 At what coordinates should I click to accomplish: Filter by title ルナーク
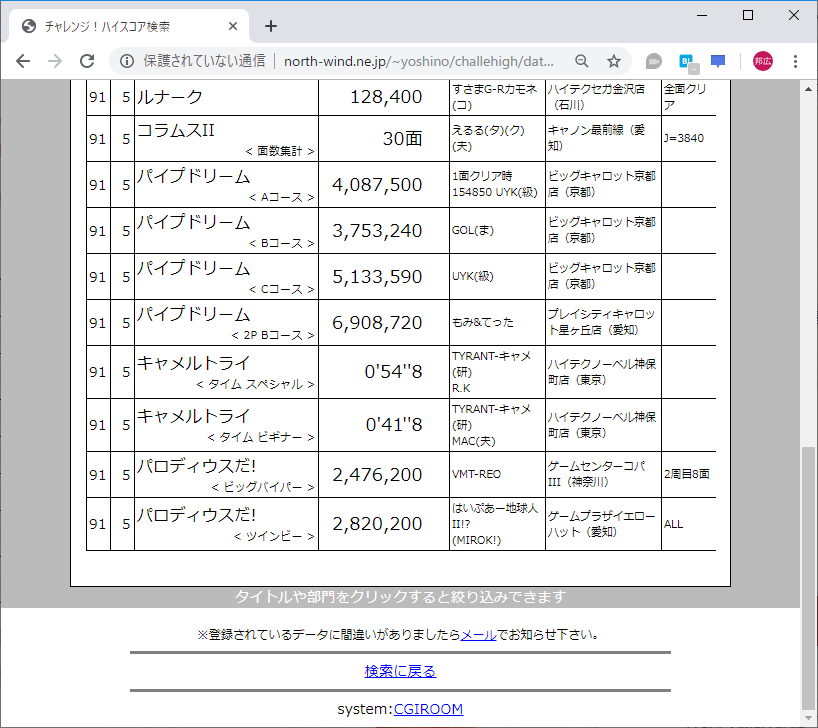[x=170, y=97]
